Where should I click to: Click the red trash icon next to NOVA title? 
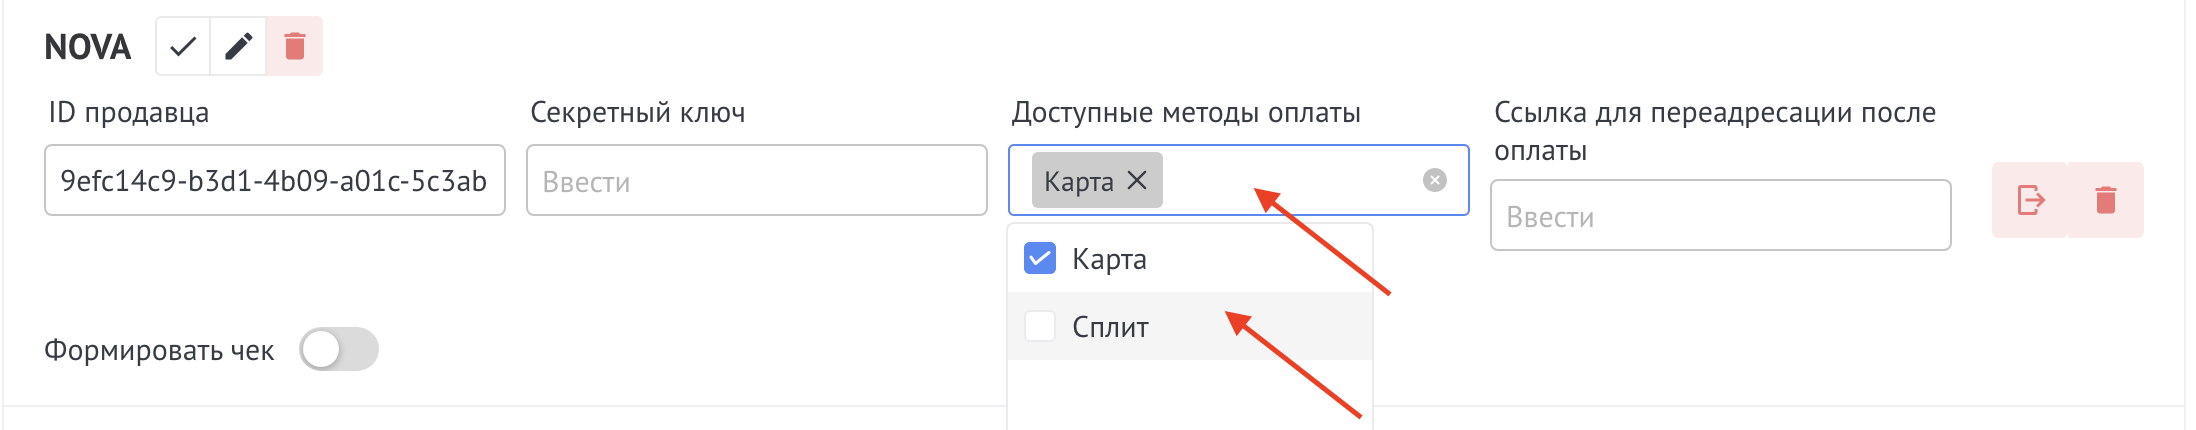pos(294,46)
